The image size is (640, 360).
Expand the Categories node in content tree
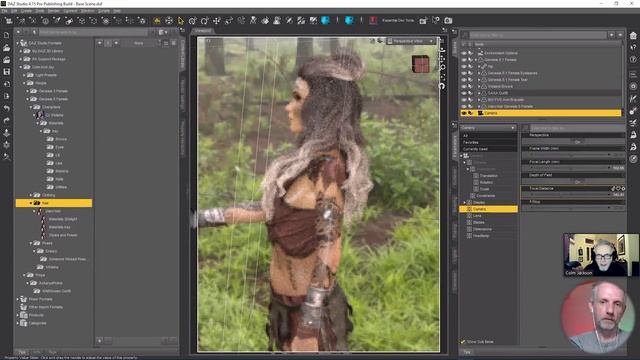coord(18,323)
